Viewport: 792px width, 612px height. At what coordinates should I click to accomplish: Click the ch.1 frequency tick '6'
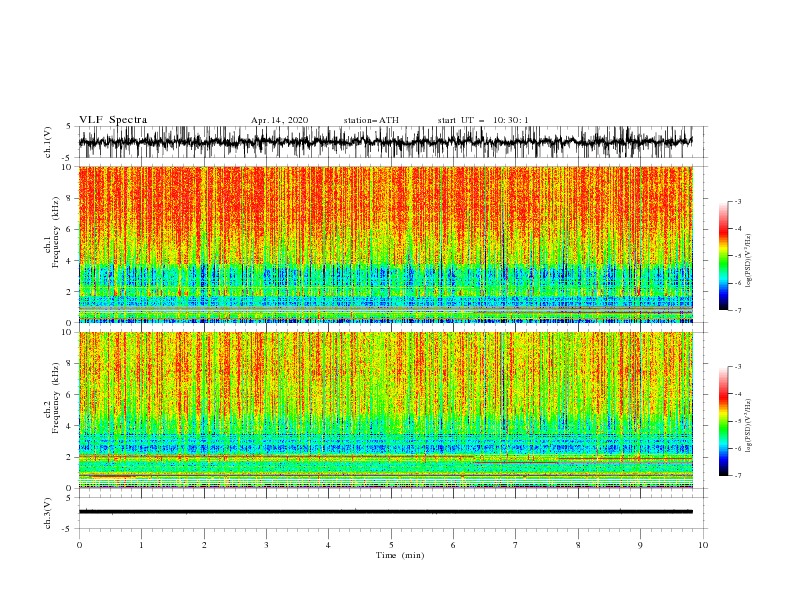(x=69, y=229)
